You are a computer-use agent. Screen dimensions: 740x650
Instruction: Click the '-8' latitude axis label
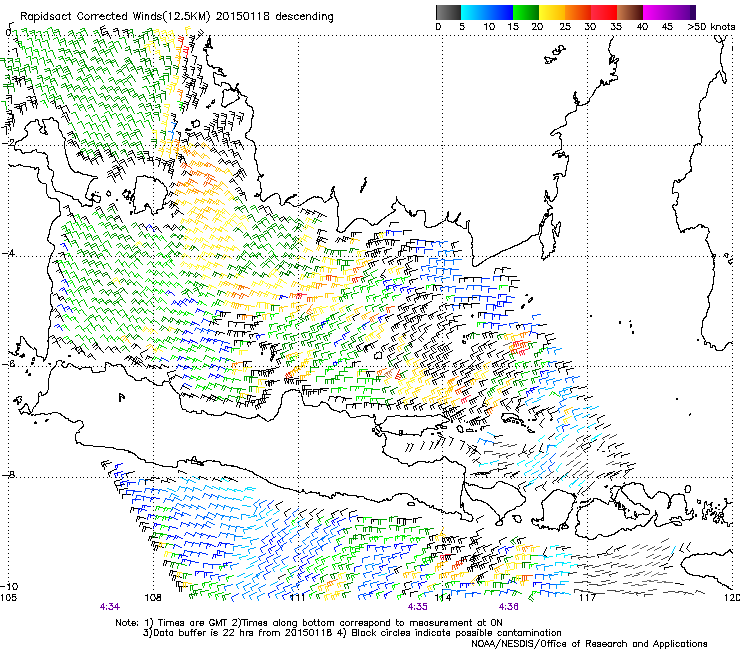point(8,475)
